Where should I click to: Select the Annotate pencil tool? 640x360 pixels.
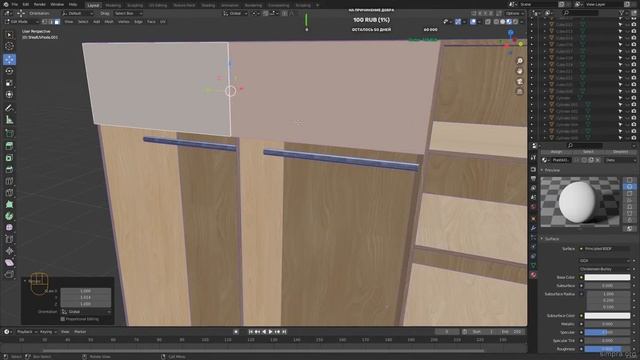click(x=9, y=108)
